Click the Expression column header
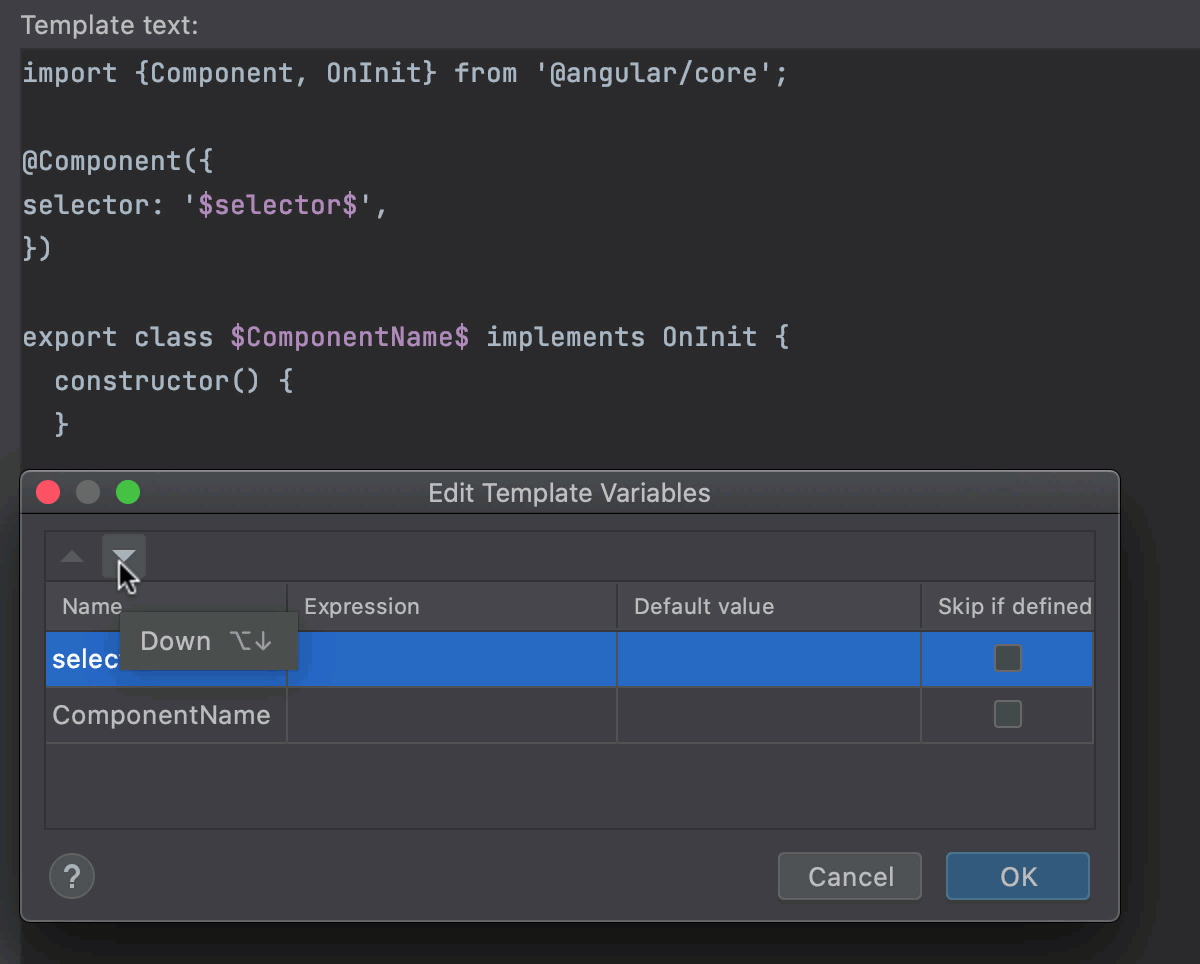1200x964 pixels. (362, 606)
